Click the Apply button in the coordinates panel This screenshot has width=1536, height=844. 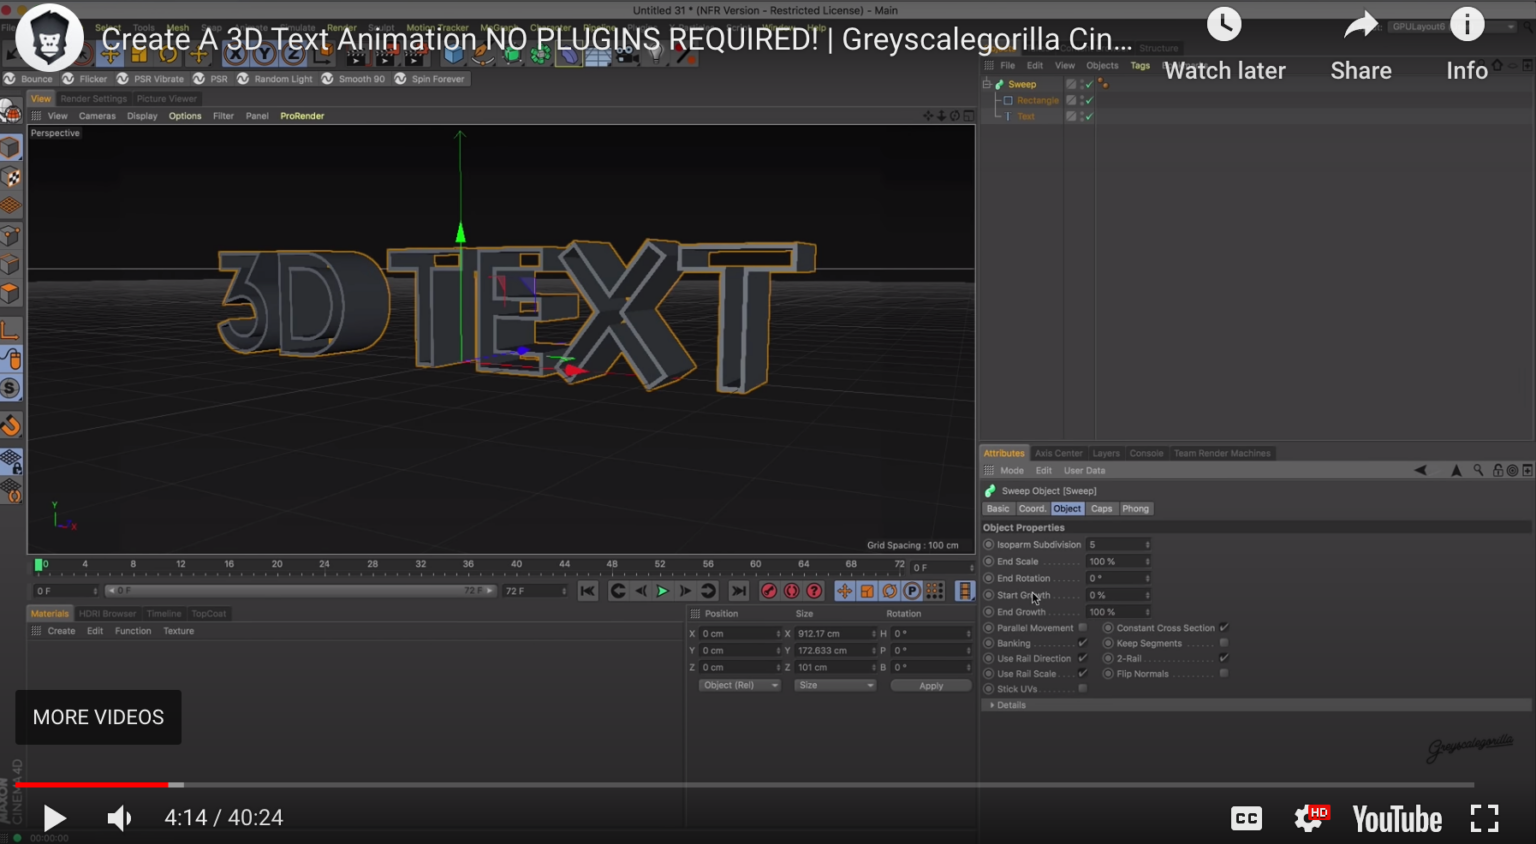(930, 685)
